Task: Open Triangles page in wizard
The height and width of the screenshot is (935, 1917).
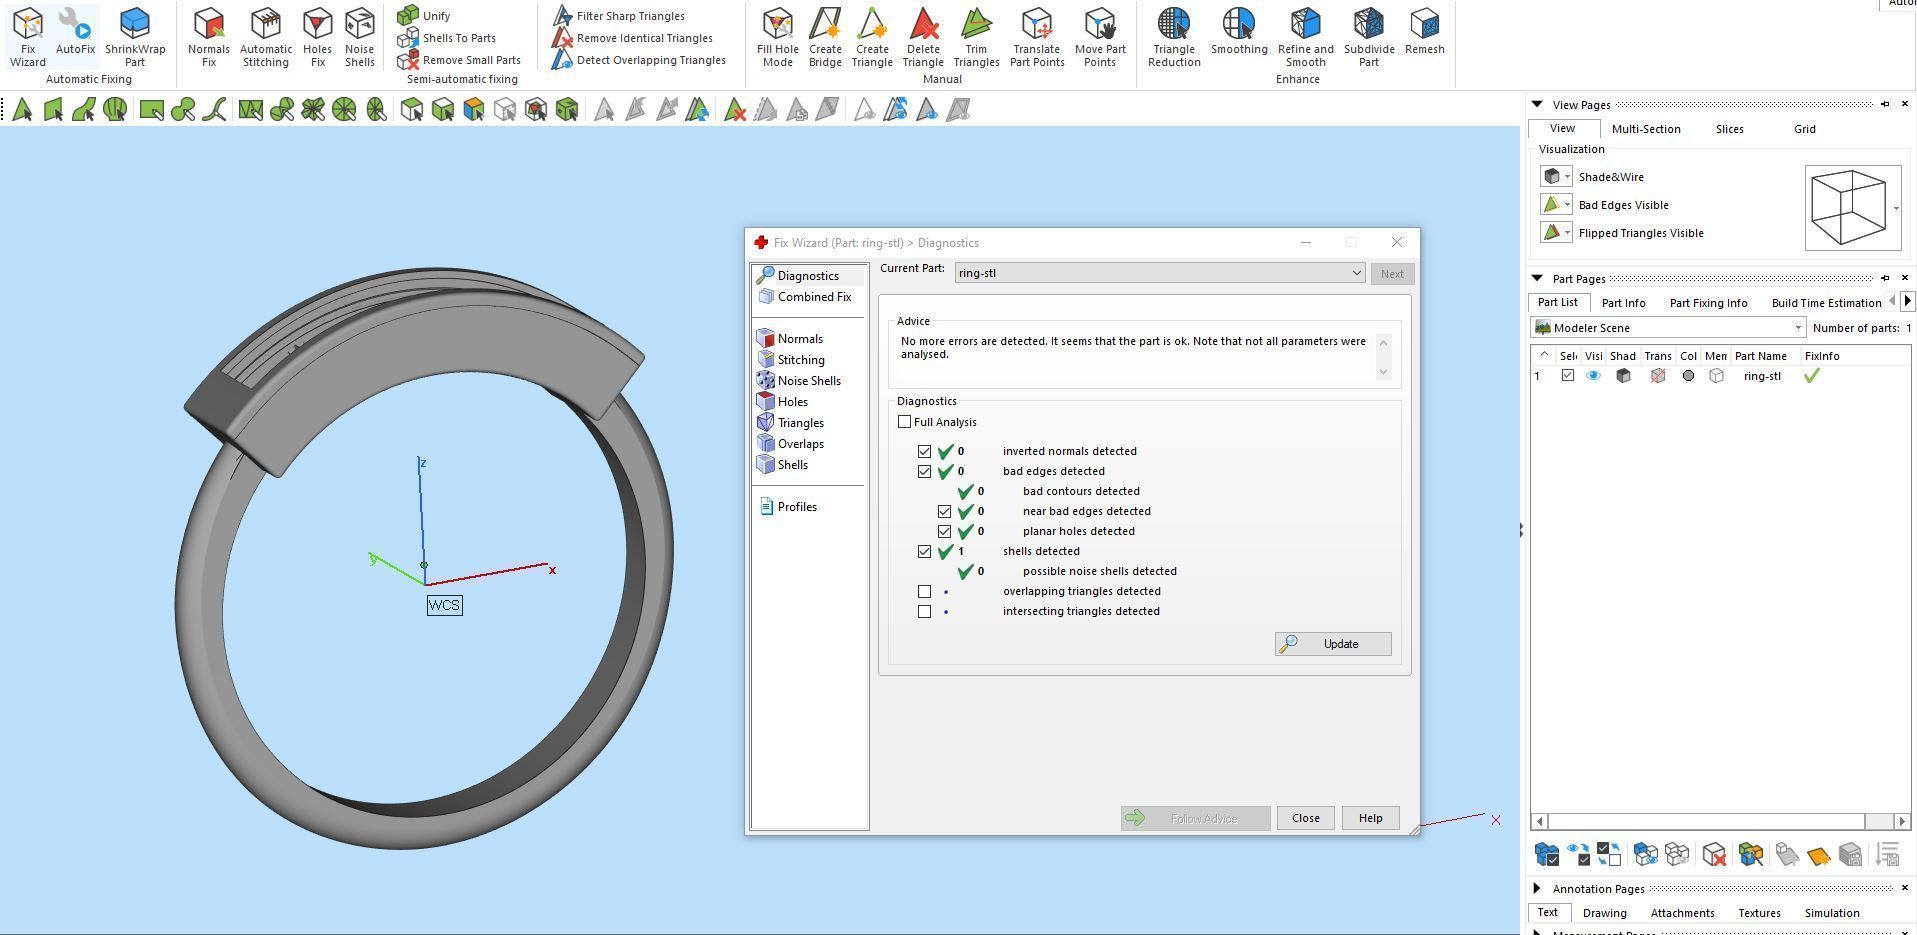Action: pos(791,423)
